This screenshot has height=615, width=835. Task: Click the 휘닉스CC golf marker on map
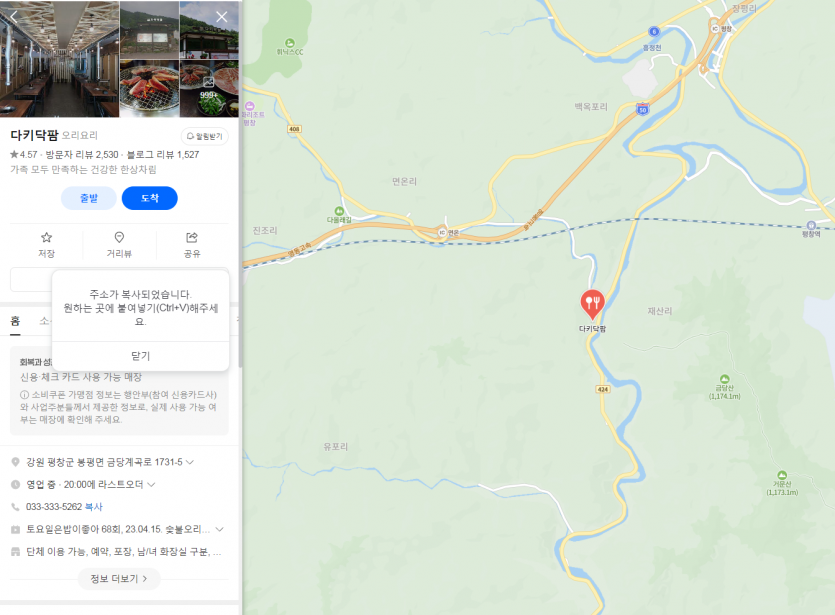[290, 43]
